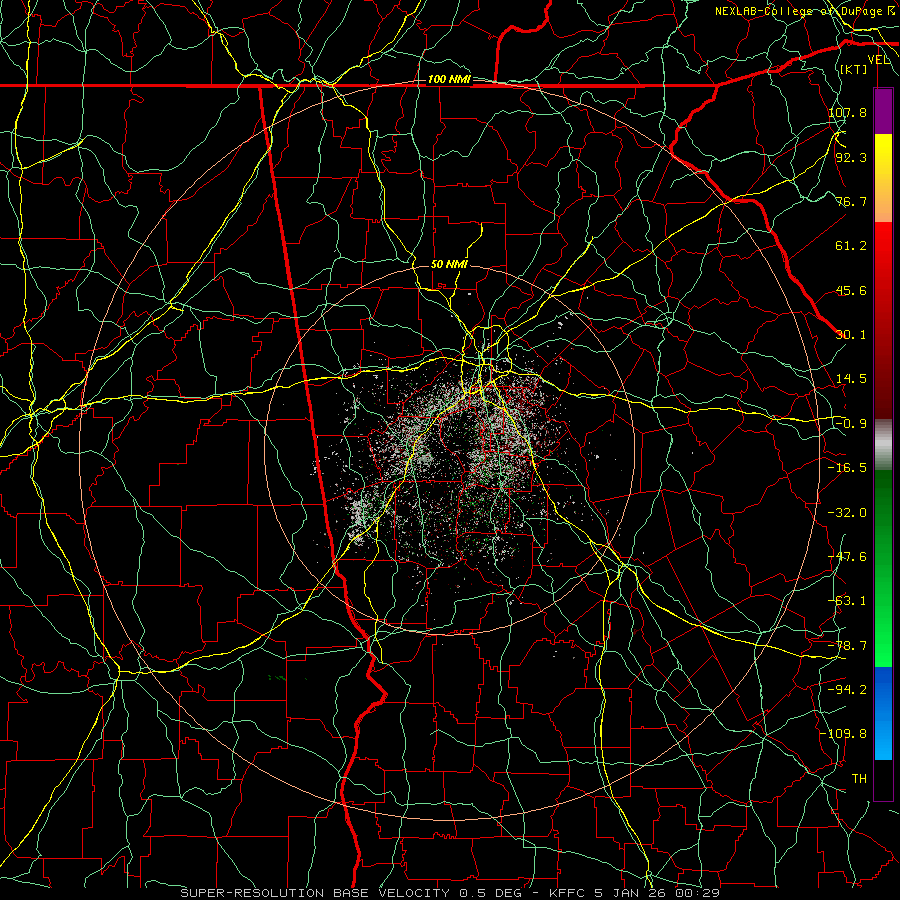The image size is (900, 900).
Task: Click the [KT] units label
Action: [854, 69]
